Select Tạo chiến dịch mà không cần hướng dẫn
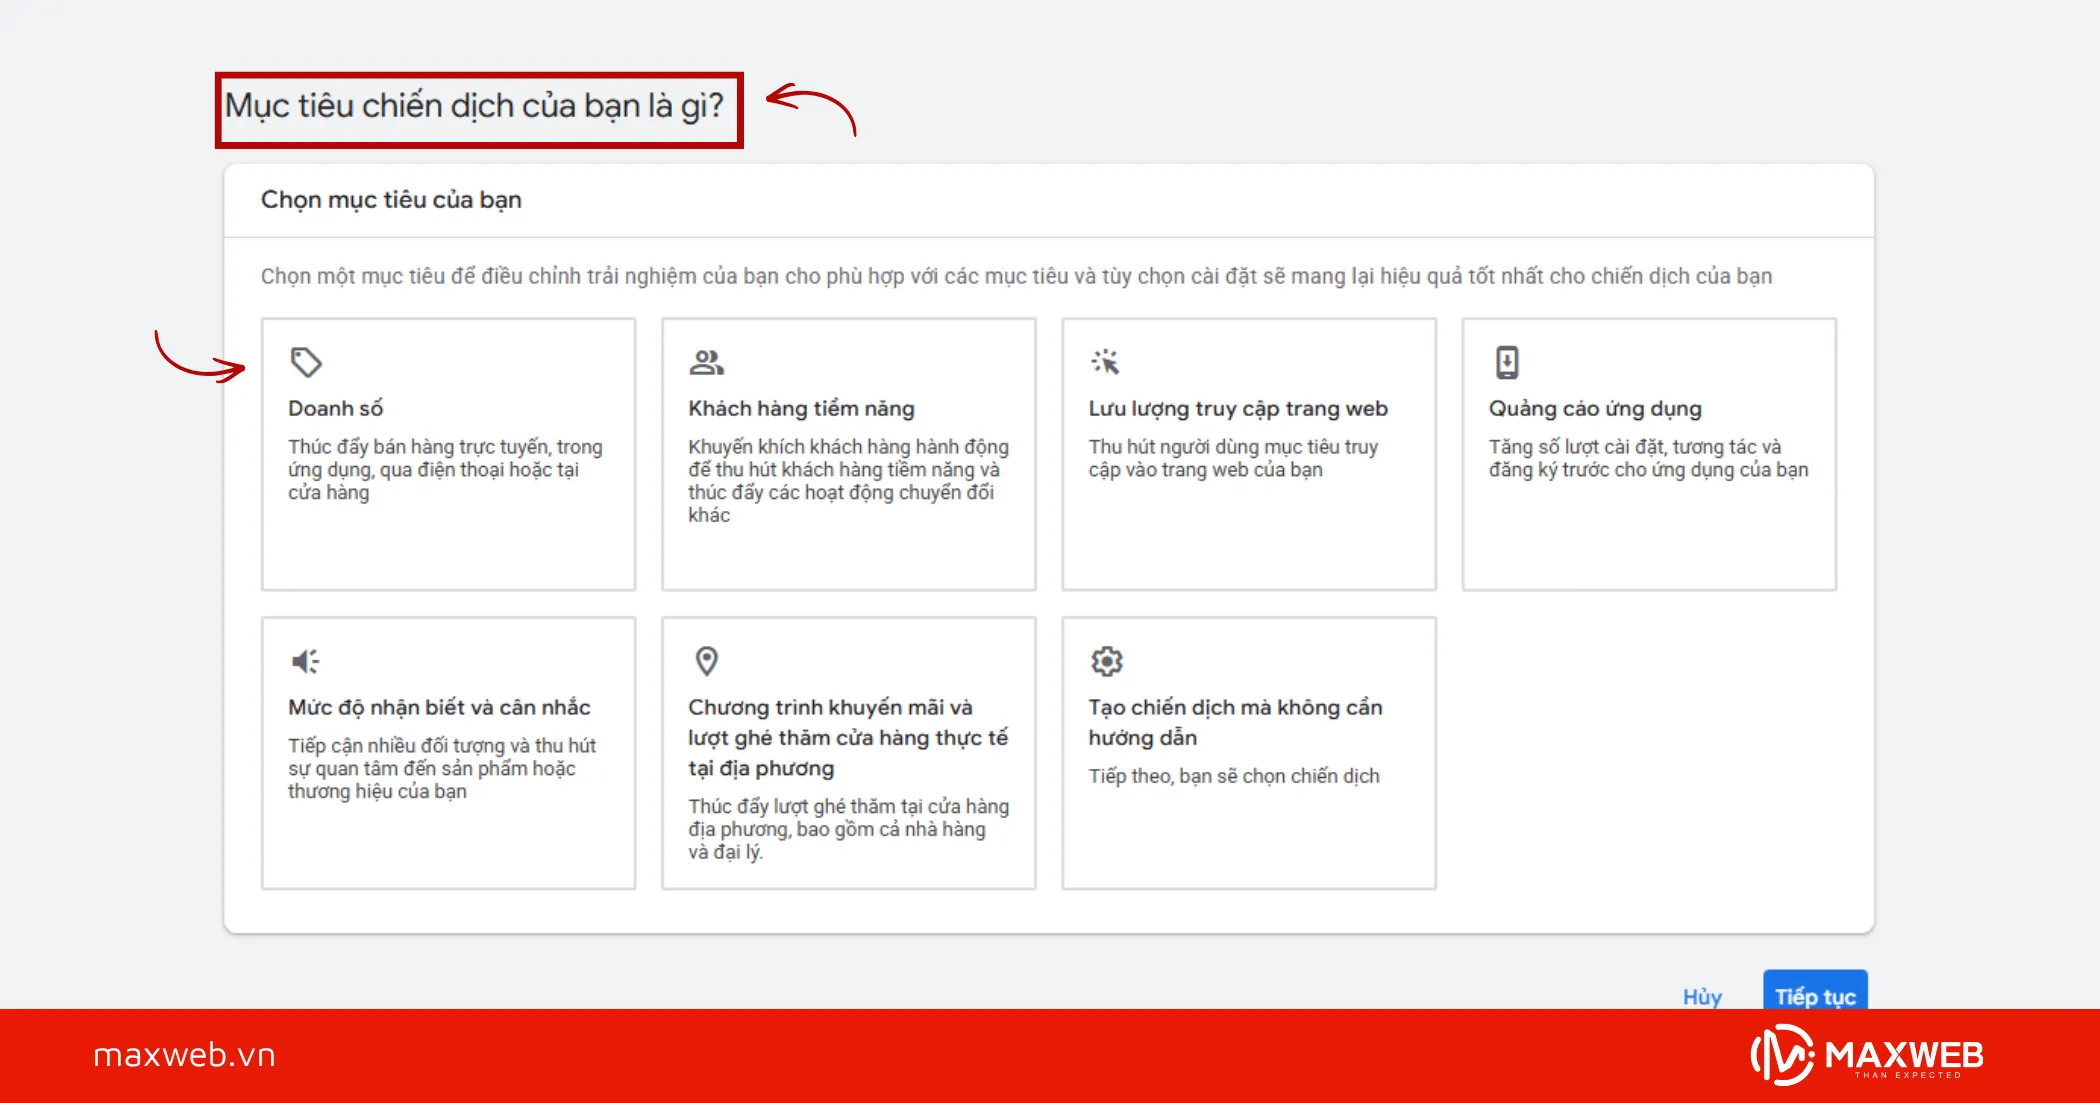 pyautogui.click(x=1248, y=752)
